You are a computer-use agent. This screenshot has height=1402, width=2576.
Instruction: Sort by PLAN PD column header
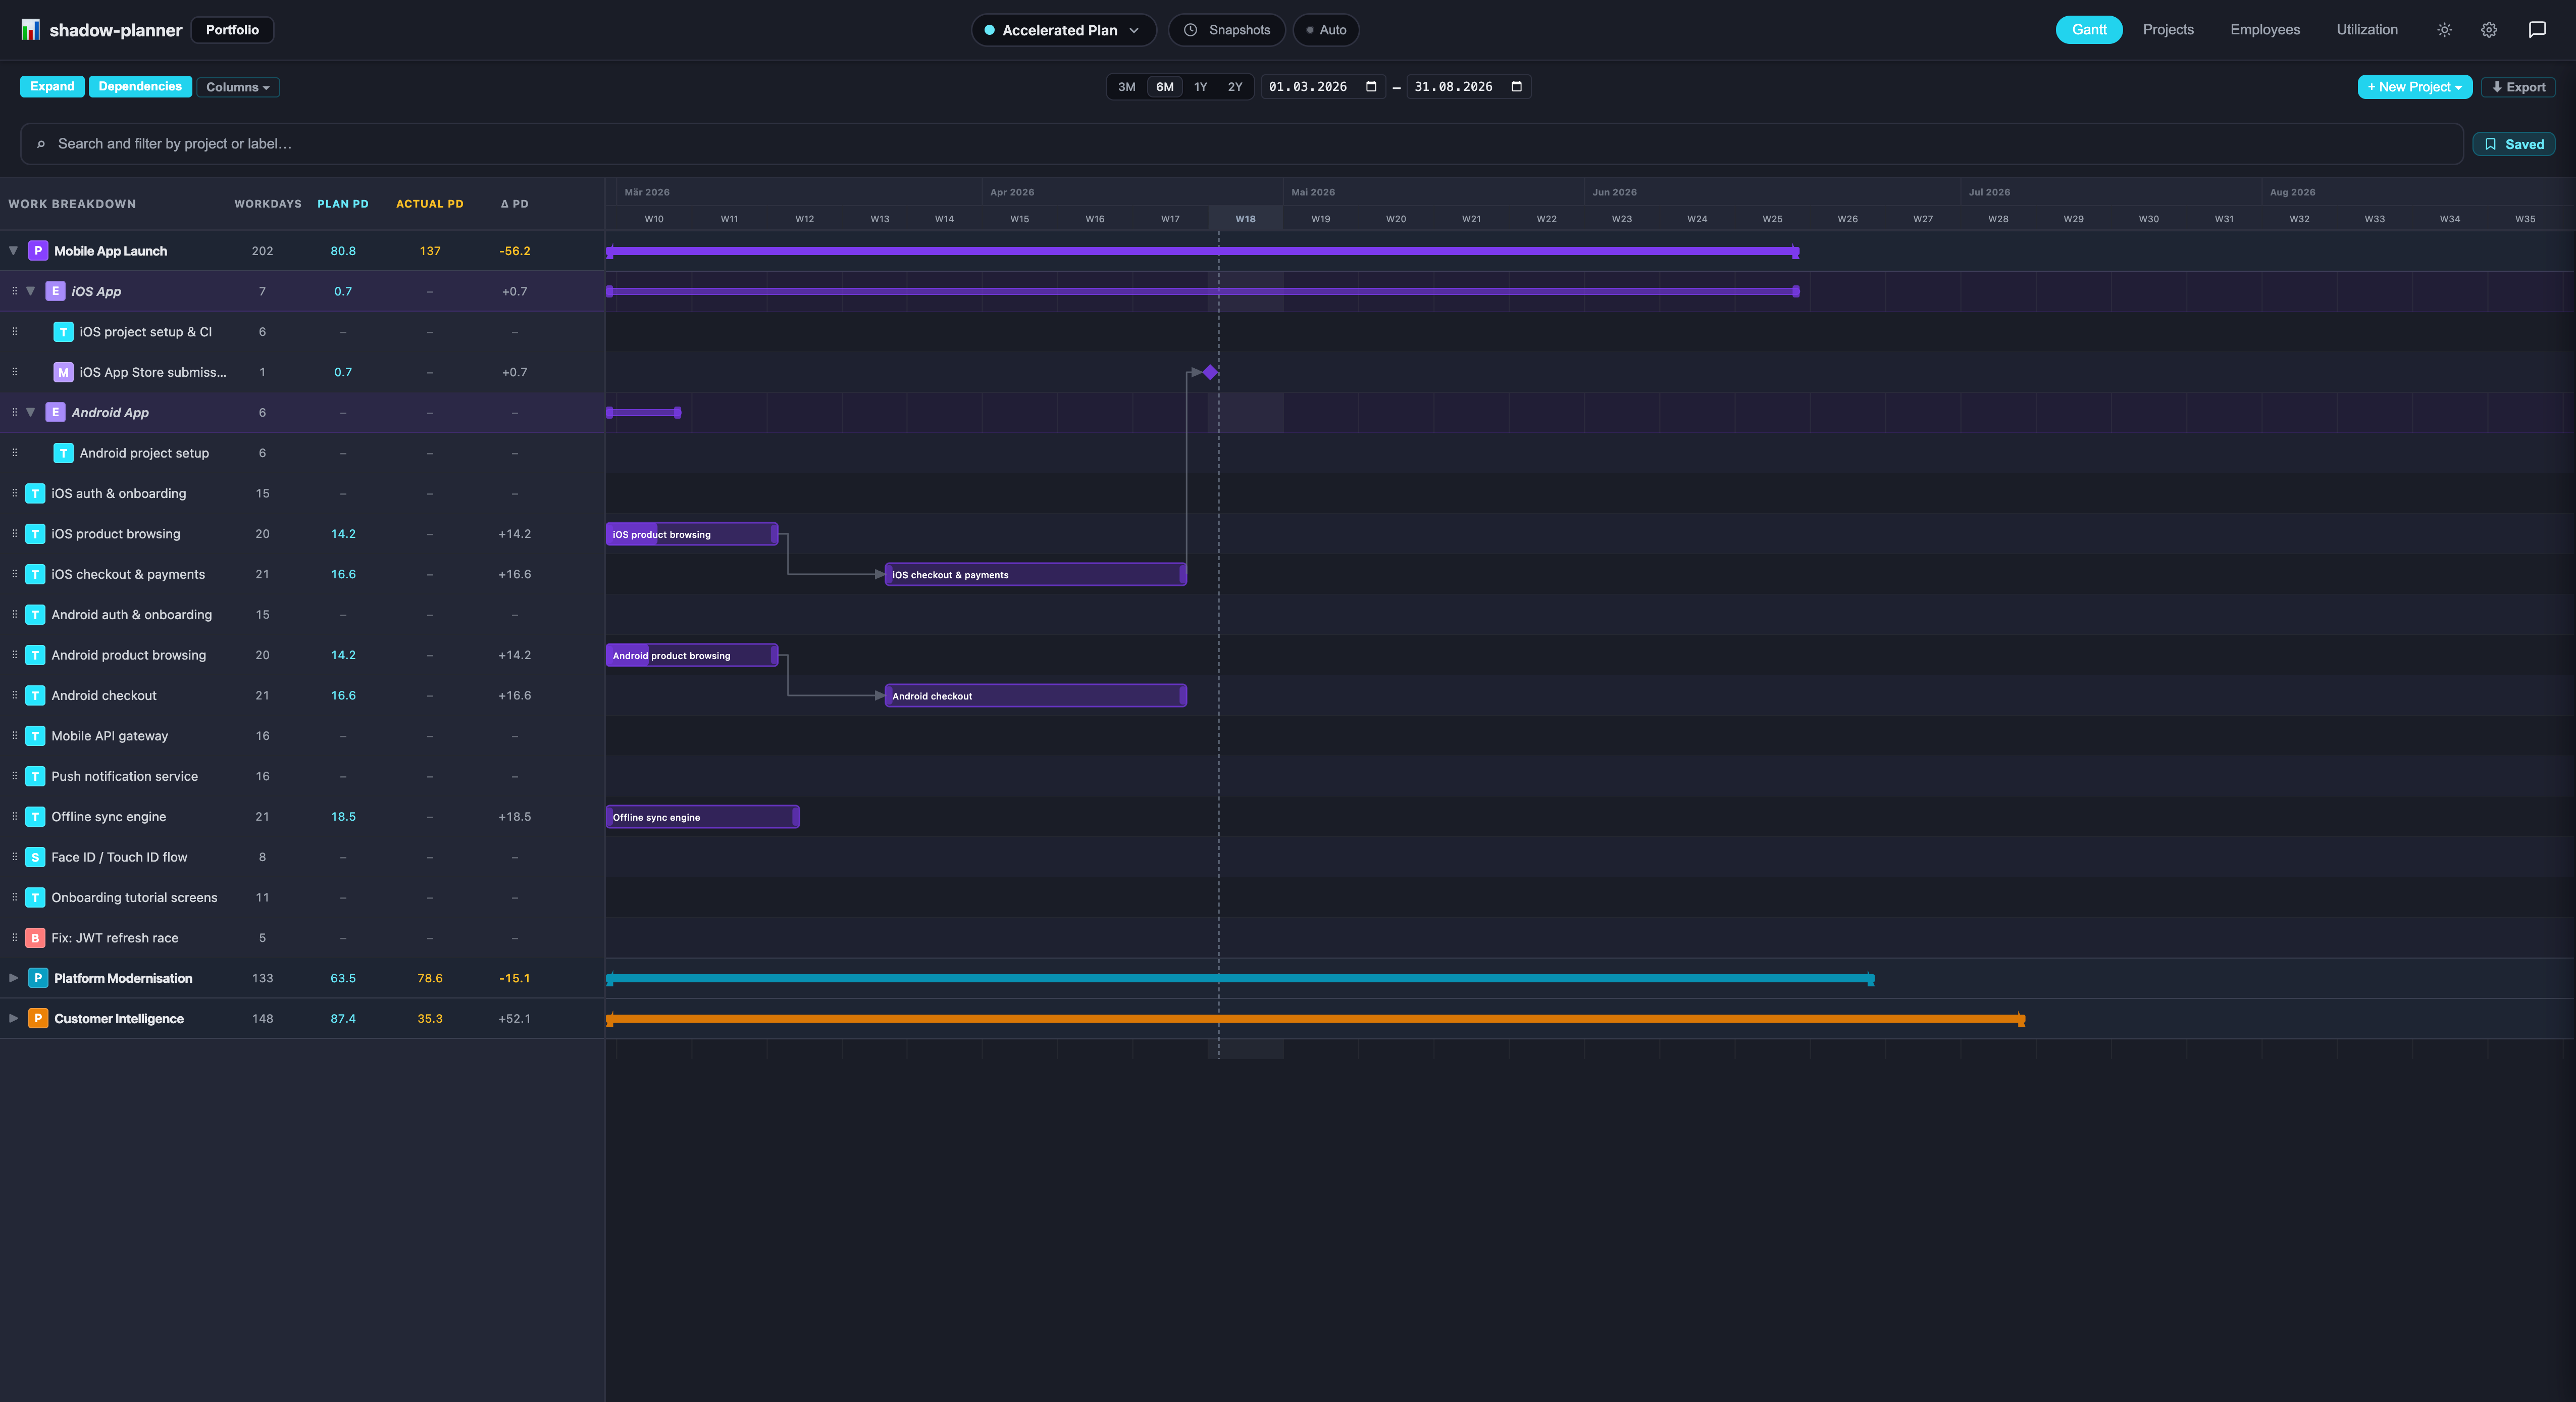click(343, 204)
